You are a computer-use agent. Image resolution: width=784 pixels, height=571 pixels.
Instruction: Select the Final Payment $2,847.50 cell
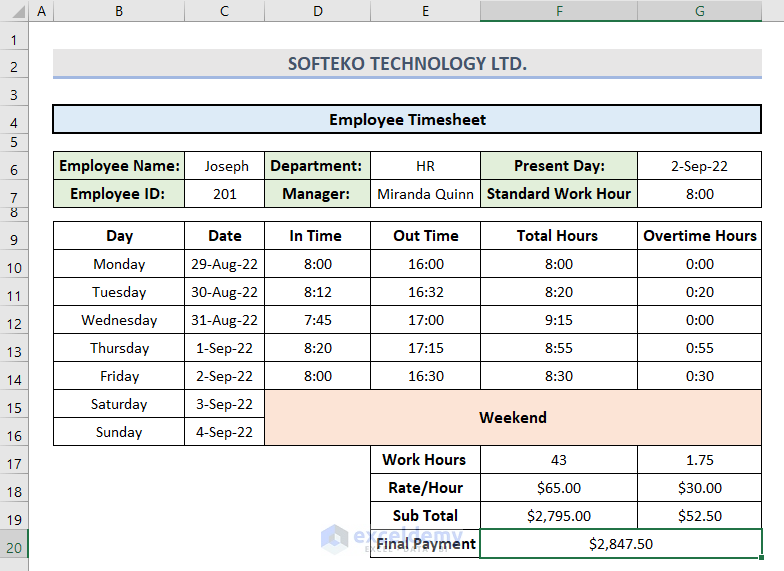(x=621, y=544)
